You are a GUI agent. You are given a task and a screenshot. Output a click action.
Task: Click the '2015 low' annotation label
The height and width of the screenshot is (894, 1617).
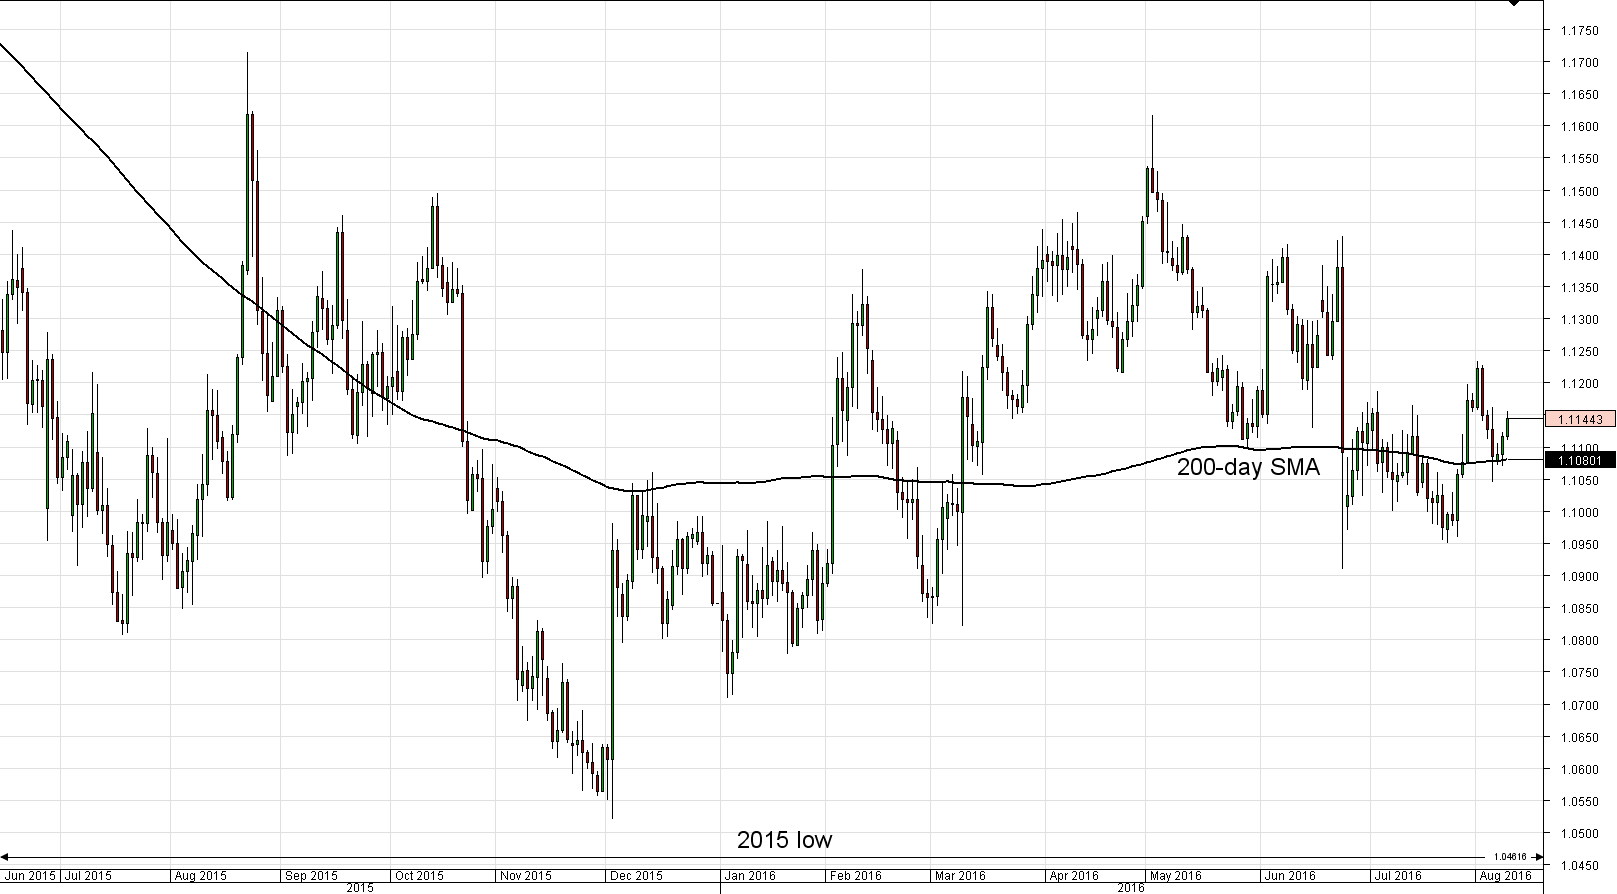coord(784,840)
